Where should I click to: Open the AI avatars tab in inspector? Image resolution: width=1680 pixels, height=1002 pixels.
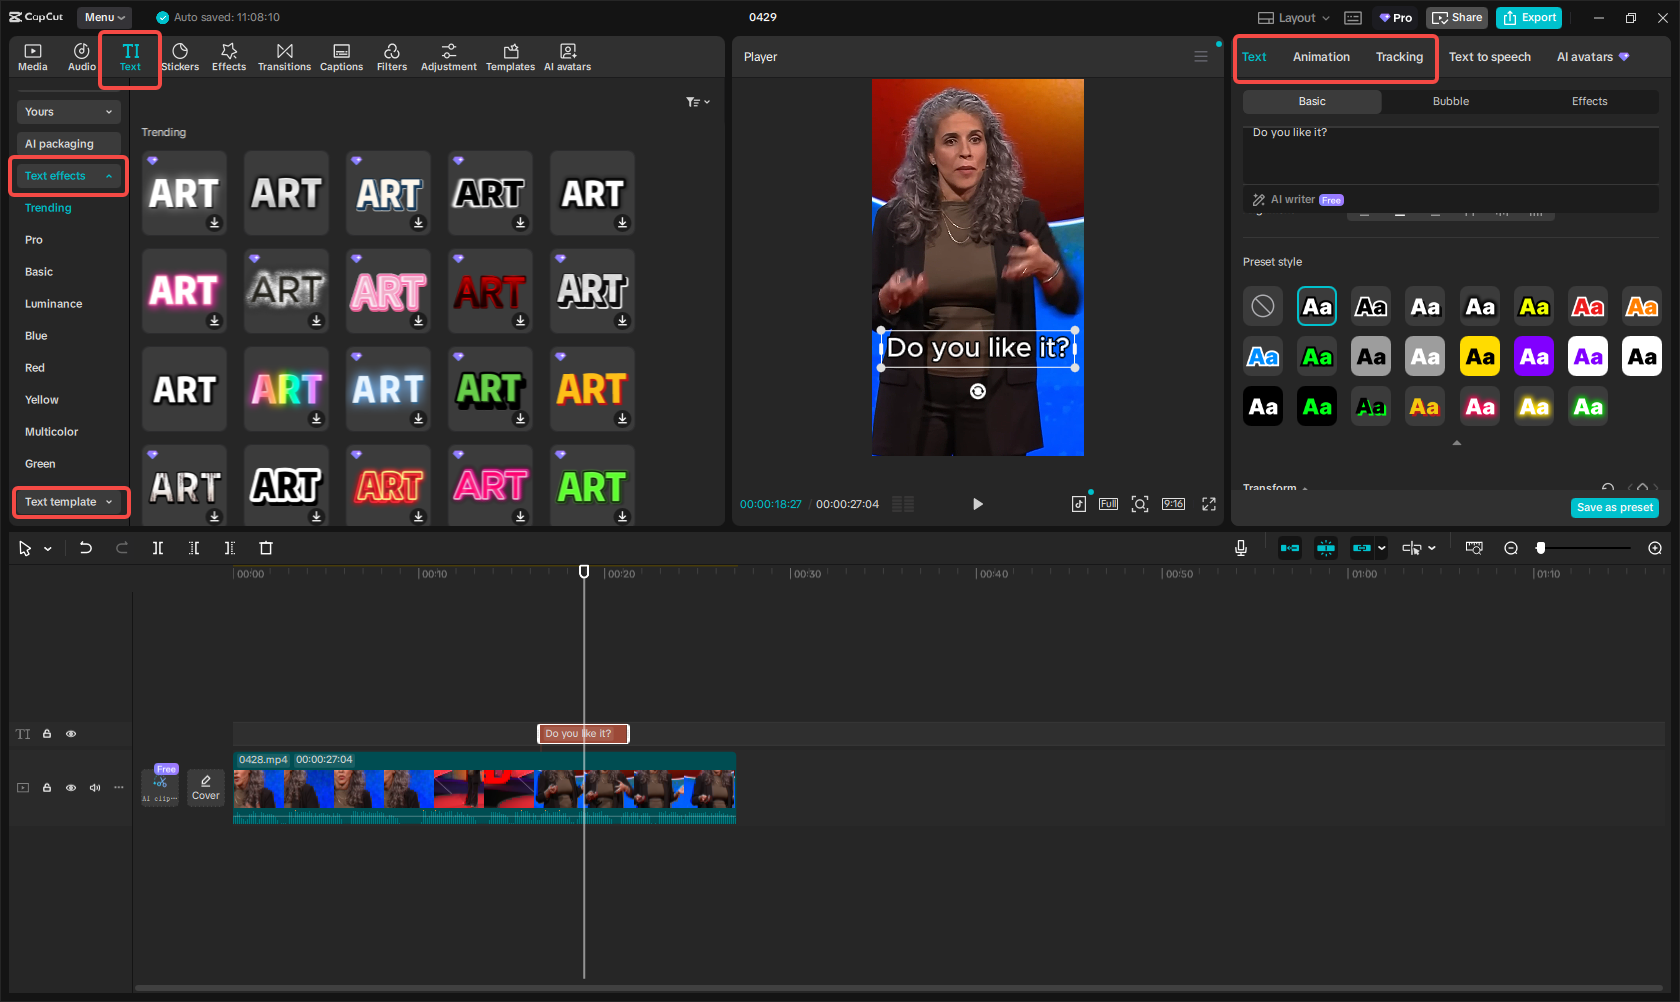click(1592, 57)
